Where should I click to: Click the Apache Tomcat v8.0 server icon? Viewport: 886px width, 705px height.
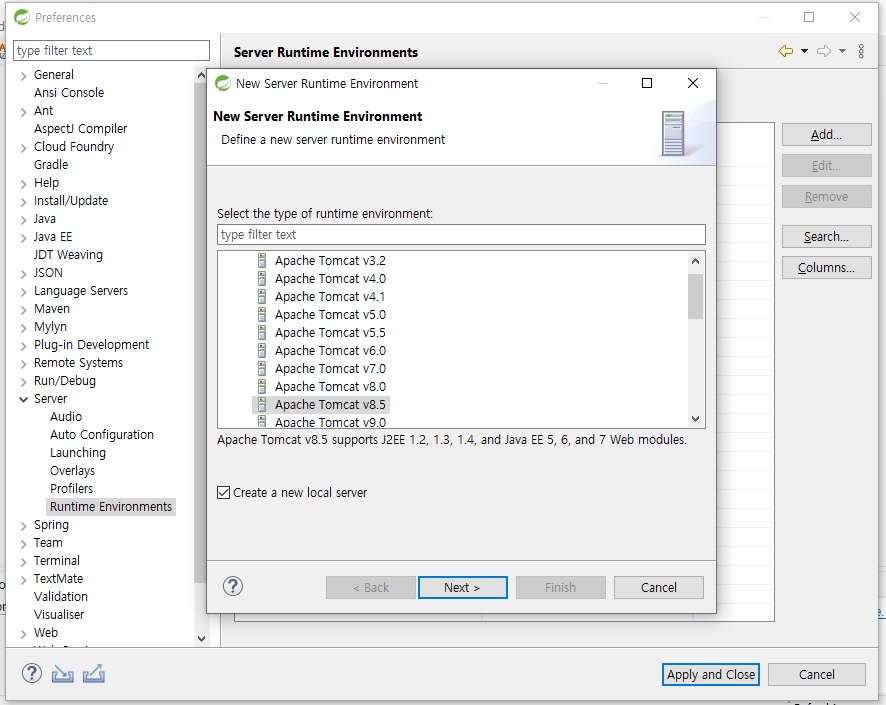(262, 387)
